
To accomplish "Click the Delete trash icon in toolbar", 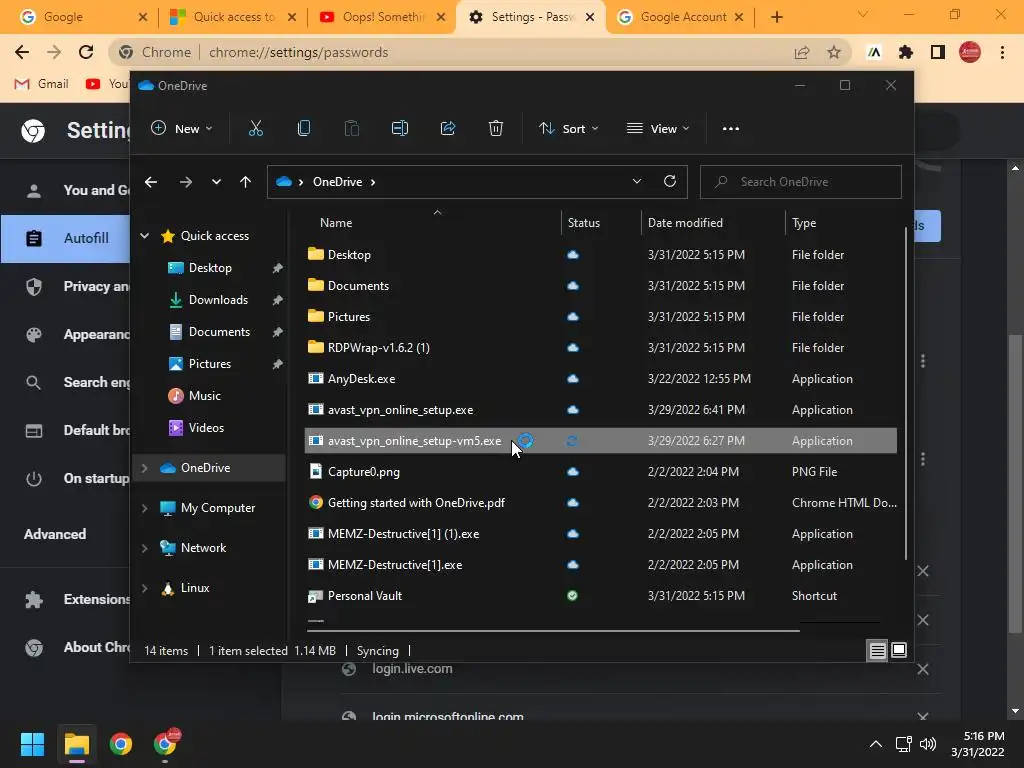I will (496, 129).
